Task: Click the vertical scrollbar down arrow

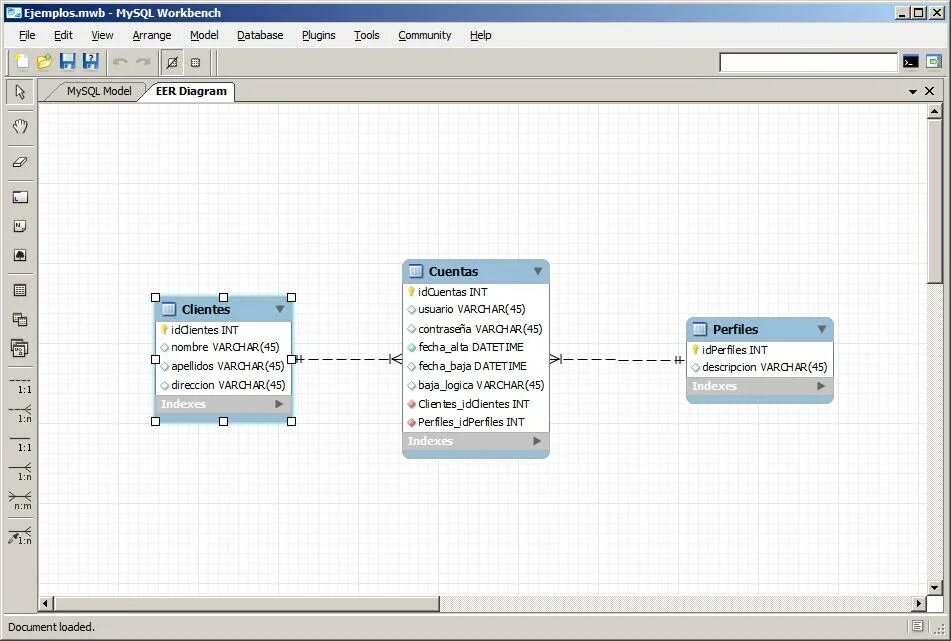Action: [x=935, y=587]
